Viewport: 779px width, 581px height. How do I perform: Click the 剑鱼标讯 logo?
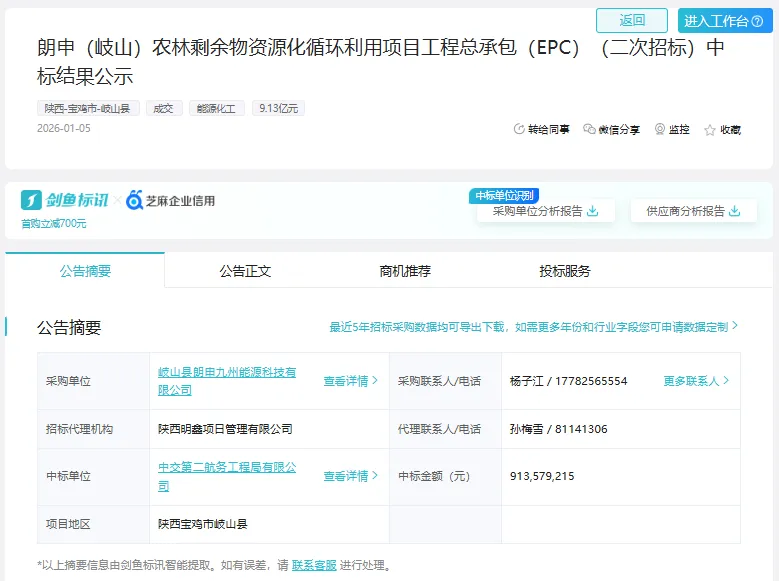pyautogui.click(x=65, y=200)
